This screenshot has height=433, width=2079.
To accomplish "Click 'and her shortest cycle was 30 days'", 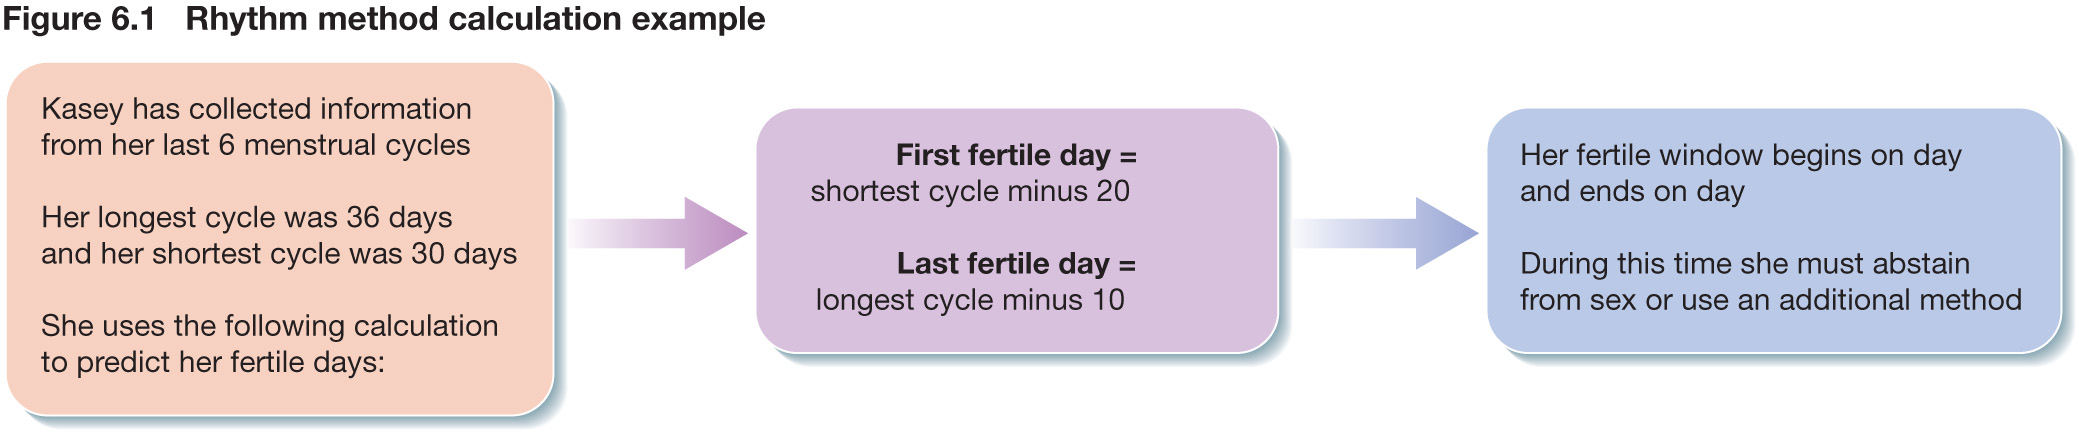I will point(279,254).
